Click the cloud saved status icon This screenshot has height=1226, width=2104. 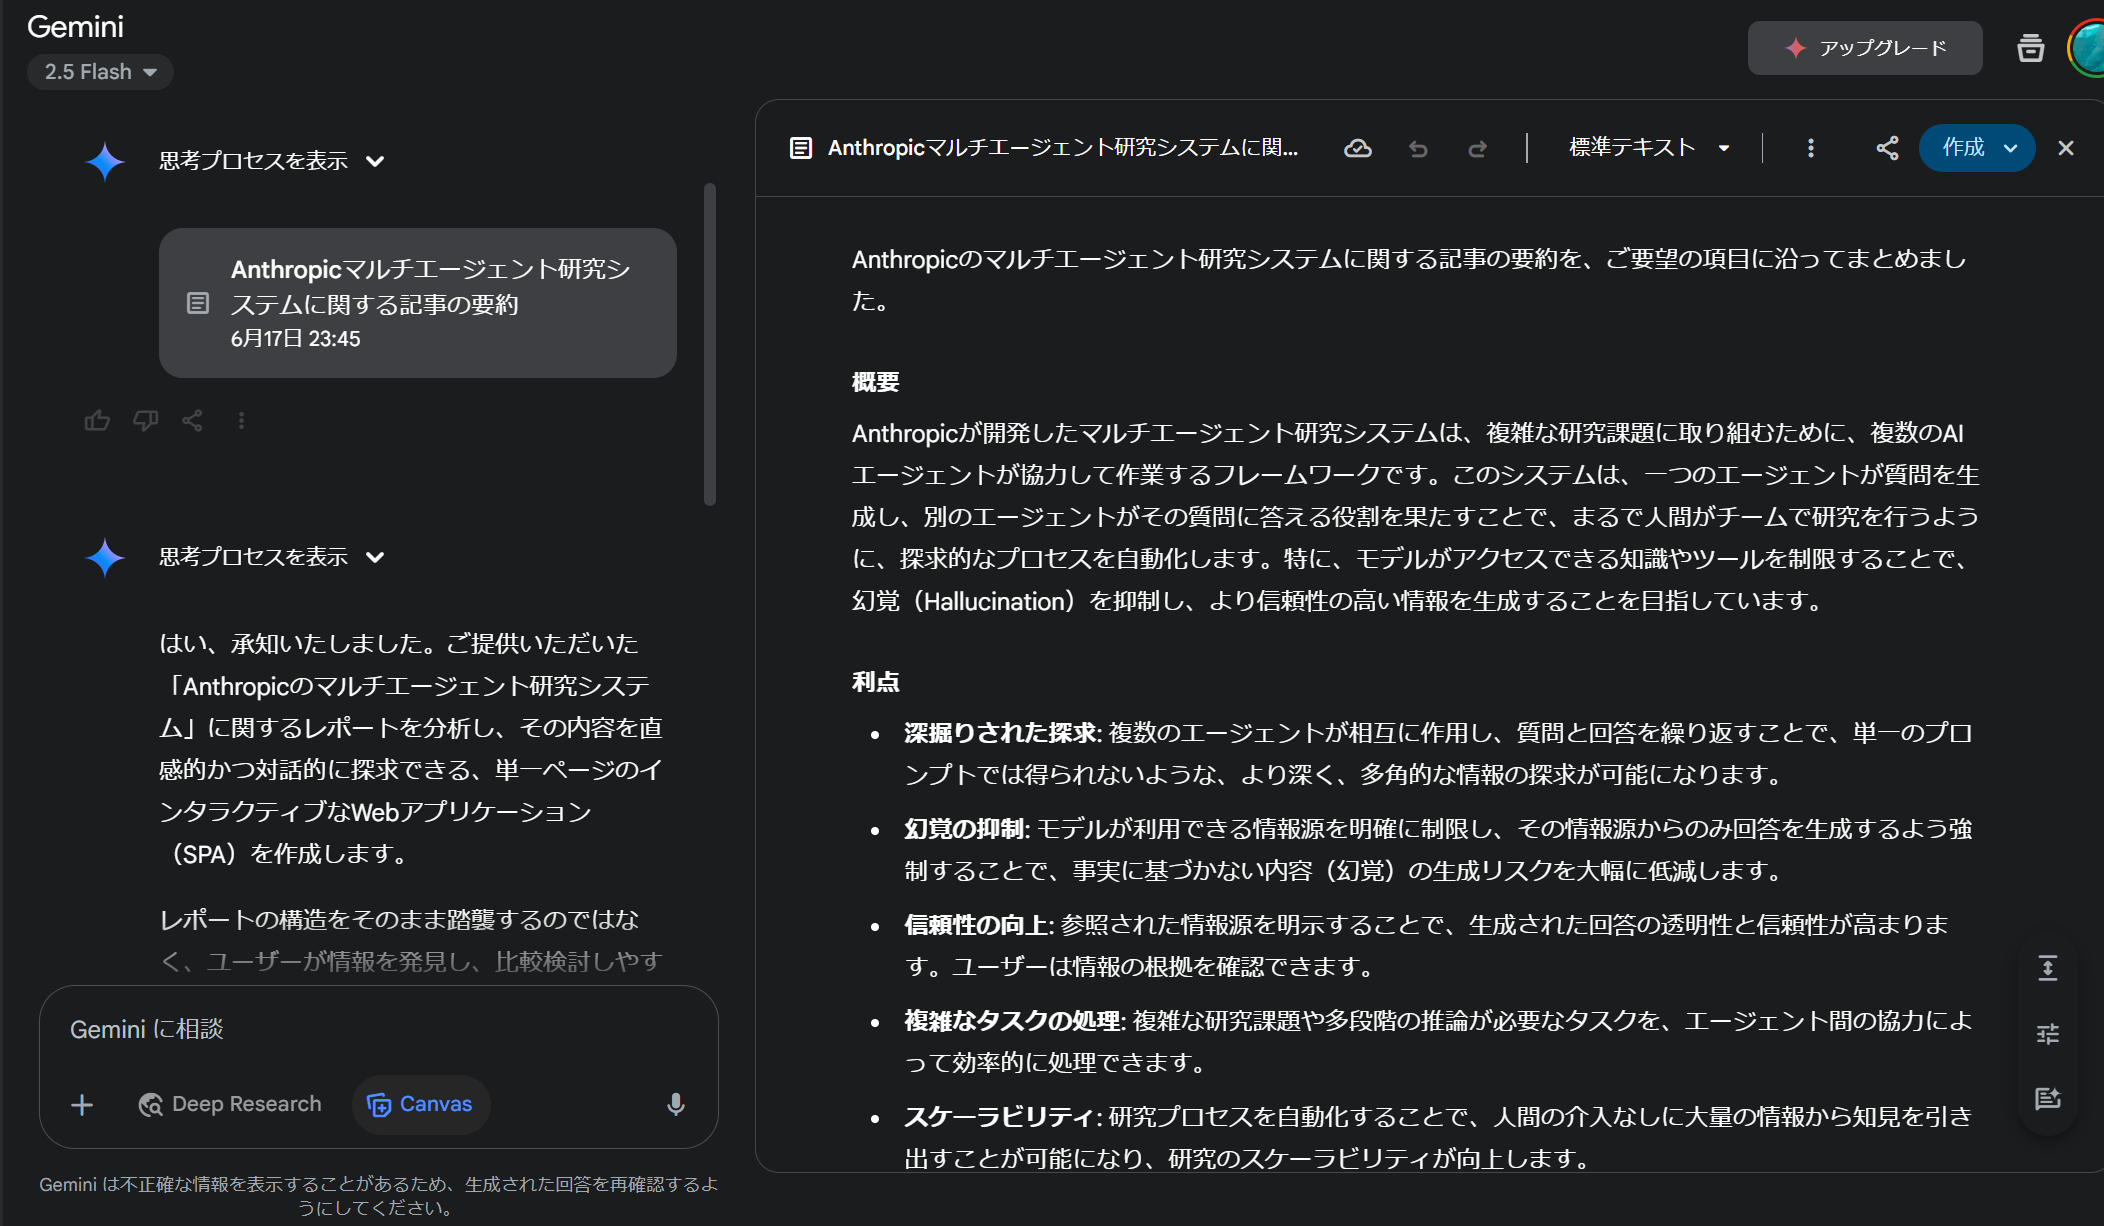[x=1357, y=149]
